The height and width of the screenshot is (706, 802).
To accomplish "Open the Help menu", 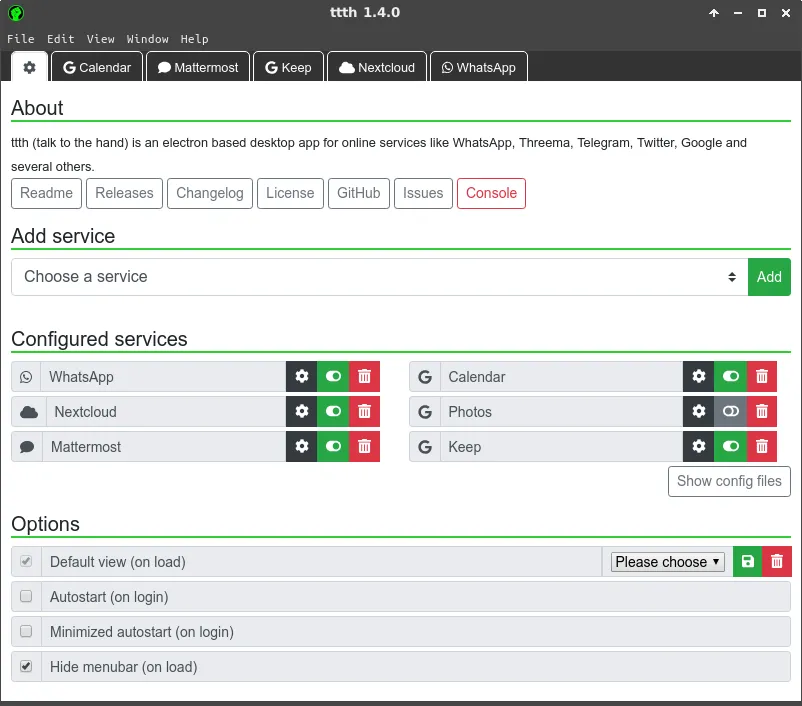I will 194,39.
